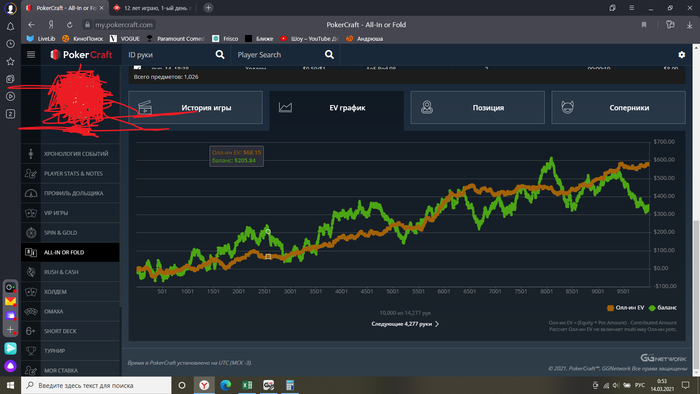Open the VOGUE bookmark
Screen dimensions: 700x394
pyautogui.click(x=125, y=39)
